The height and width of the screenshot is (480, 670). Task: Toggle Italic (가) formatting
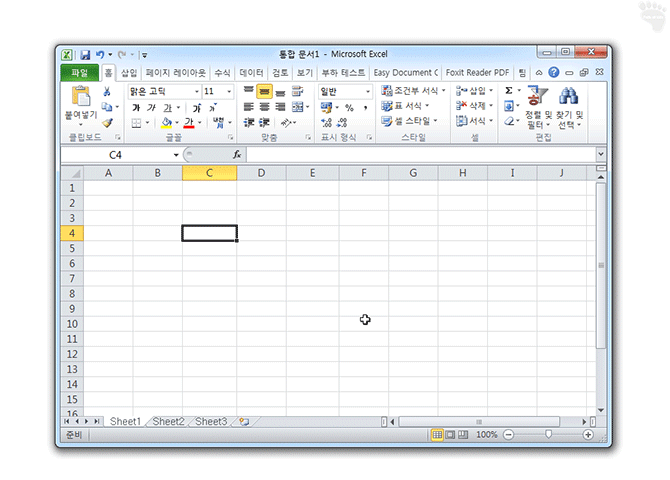(152, 108)
